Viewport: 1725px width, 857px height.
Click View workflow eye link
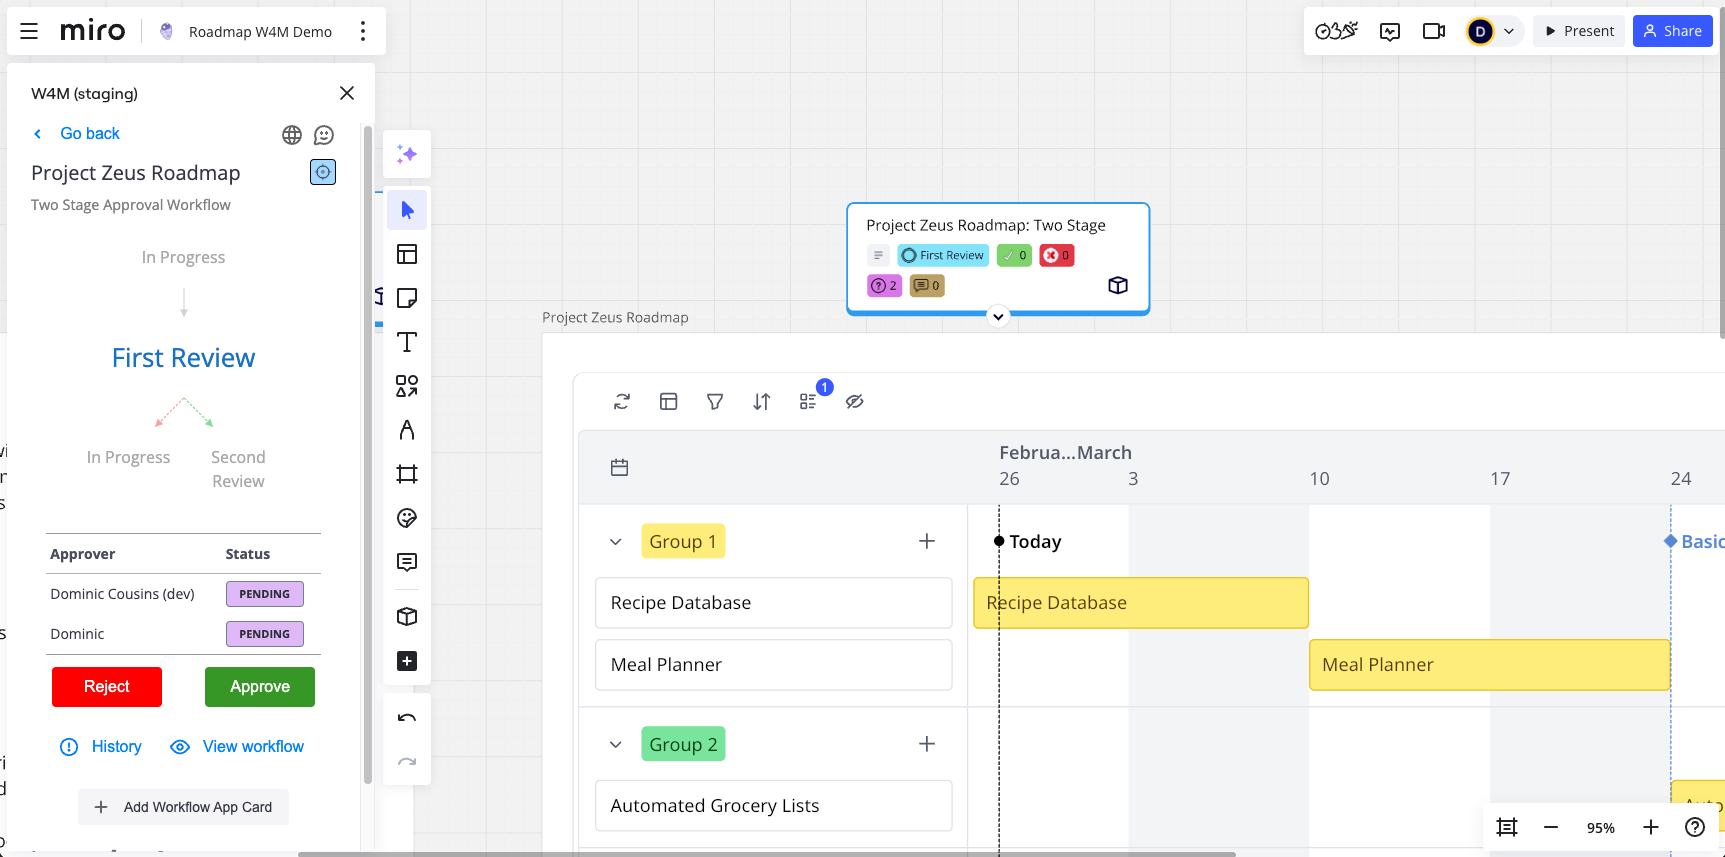237,747
